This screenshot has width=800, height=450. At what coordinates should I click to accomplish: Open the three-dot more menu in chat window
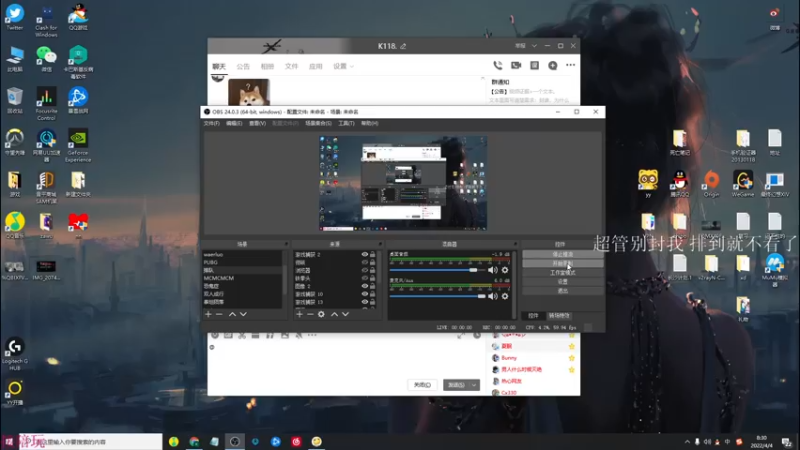pos(570,65)
